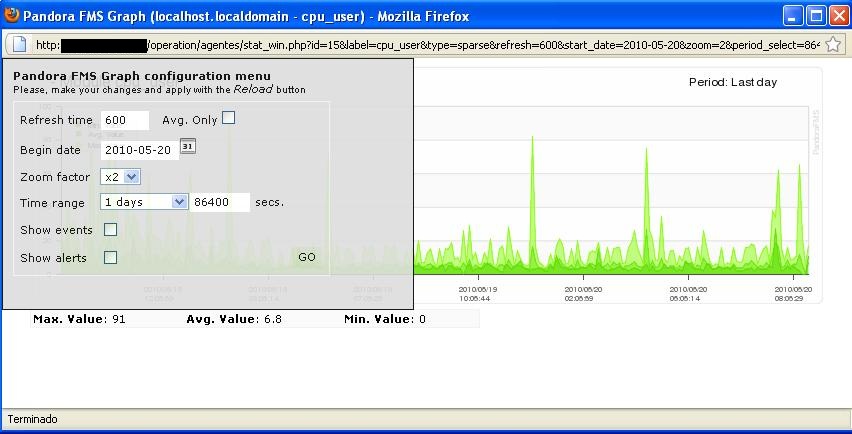Click the tallest green peak in graph
The image size is (852, 434).
coord(532,140)
